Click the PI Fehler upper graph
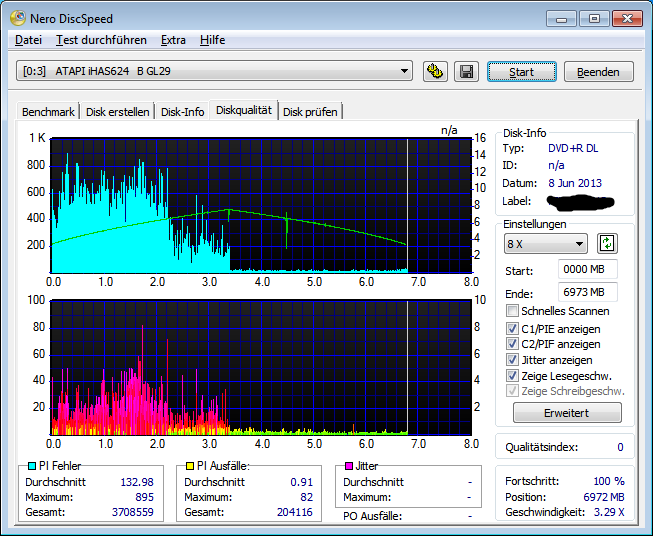 click(261, 205)
